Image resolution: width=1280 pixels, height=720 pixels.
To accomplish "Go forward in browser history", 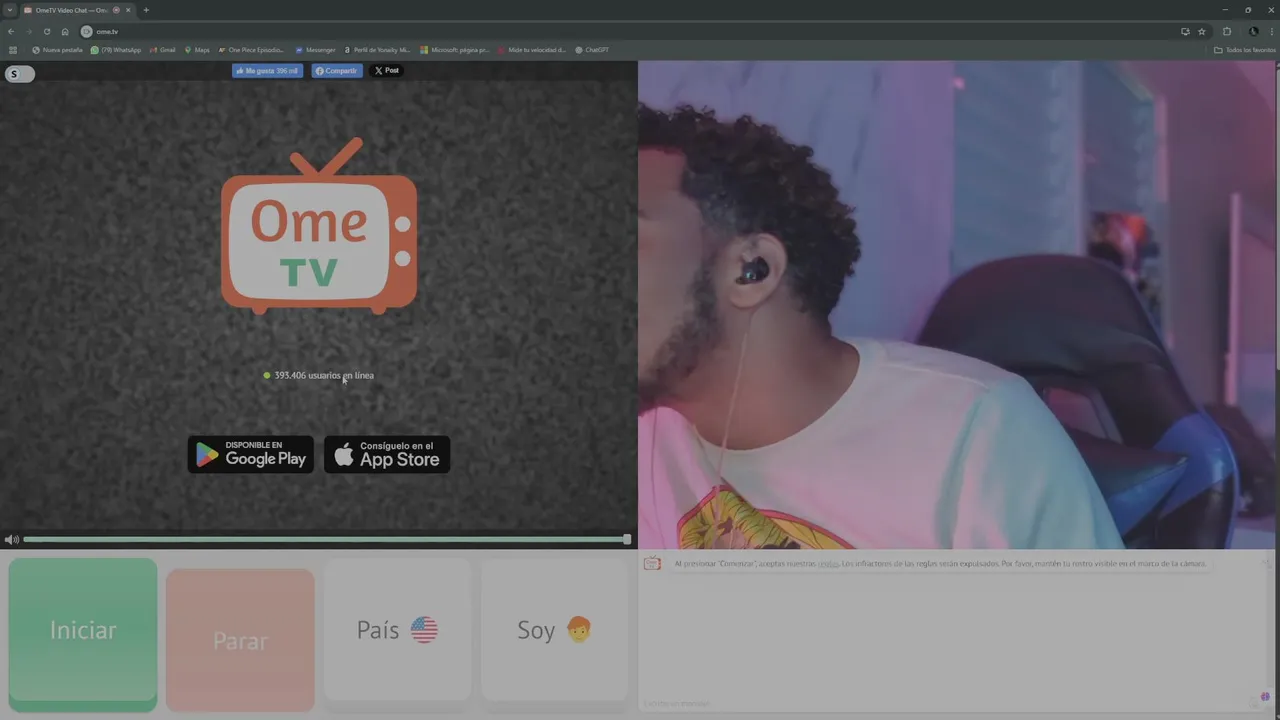I will click(29, 32).
